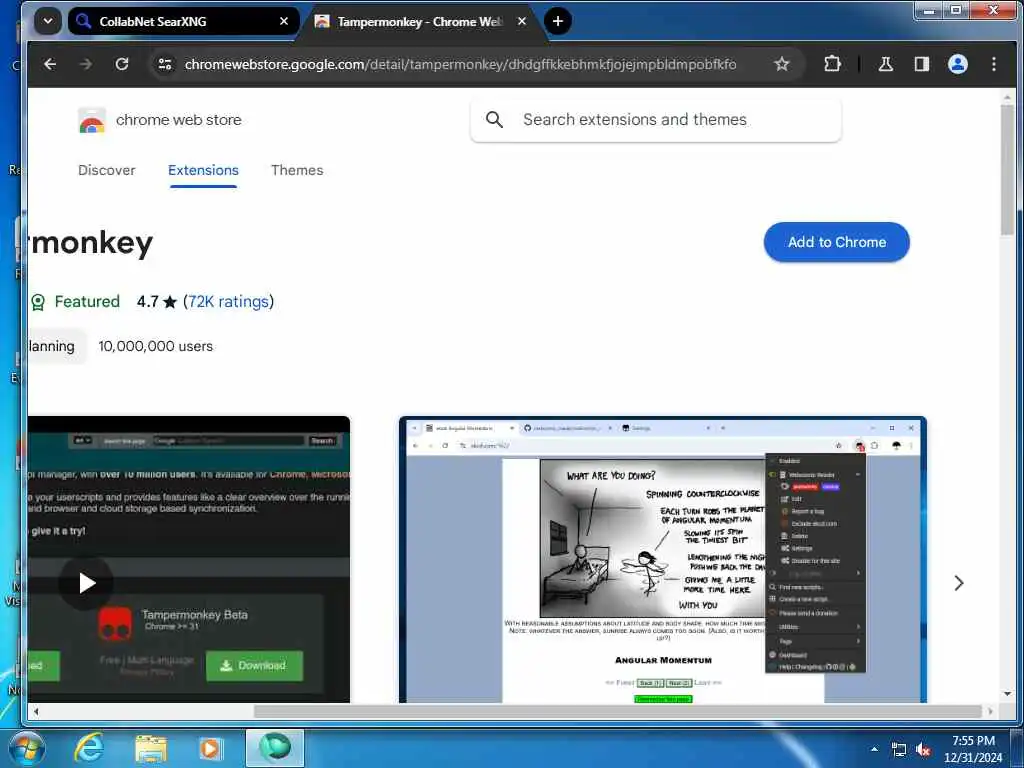Open the profile avatar menu
This screenshot has height=768, width=1024.
click(x=957, y=64)
